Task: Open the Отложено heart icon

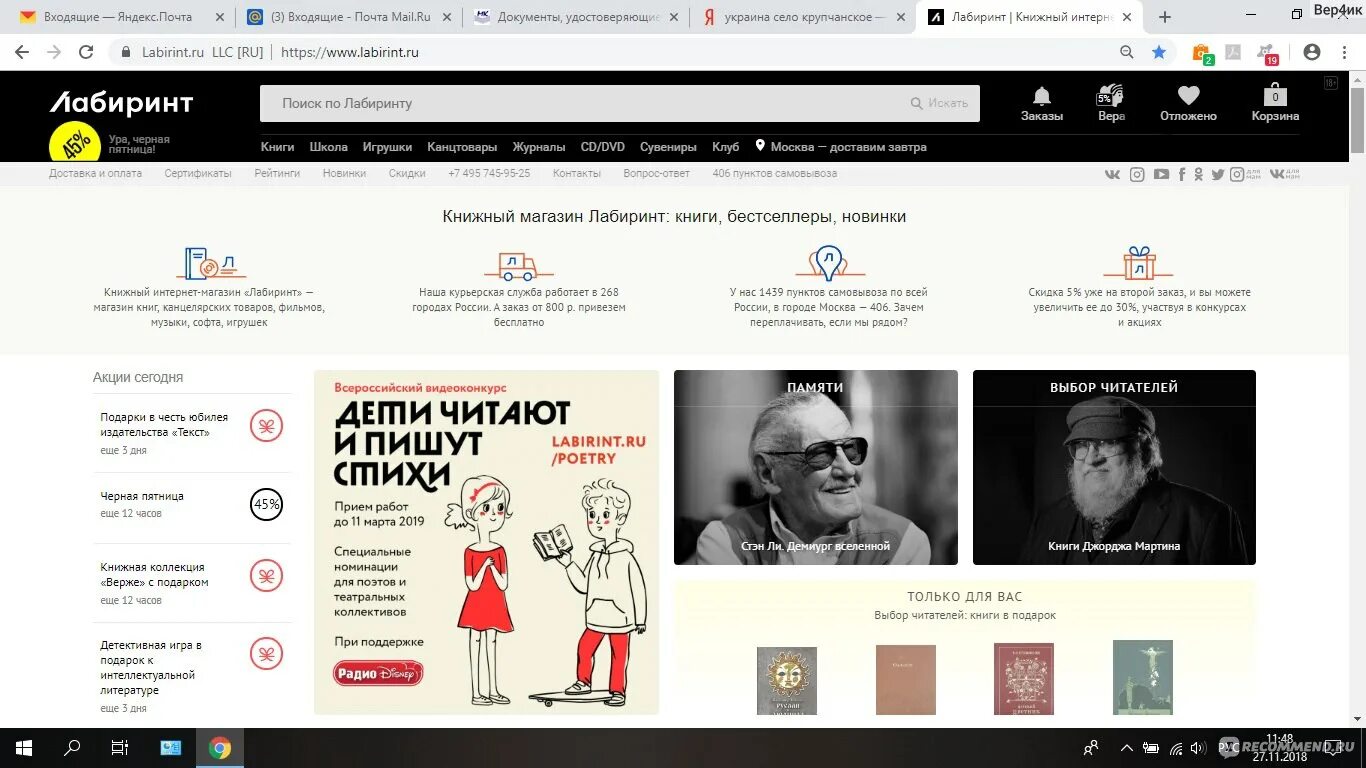Action: coord(1188,103)
